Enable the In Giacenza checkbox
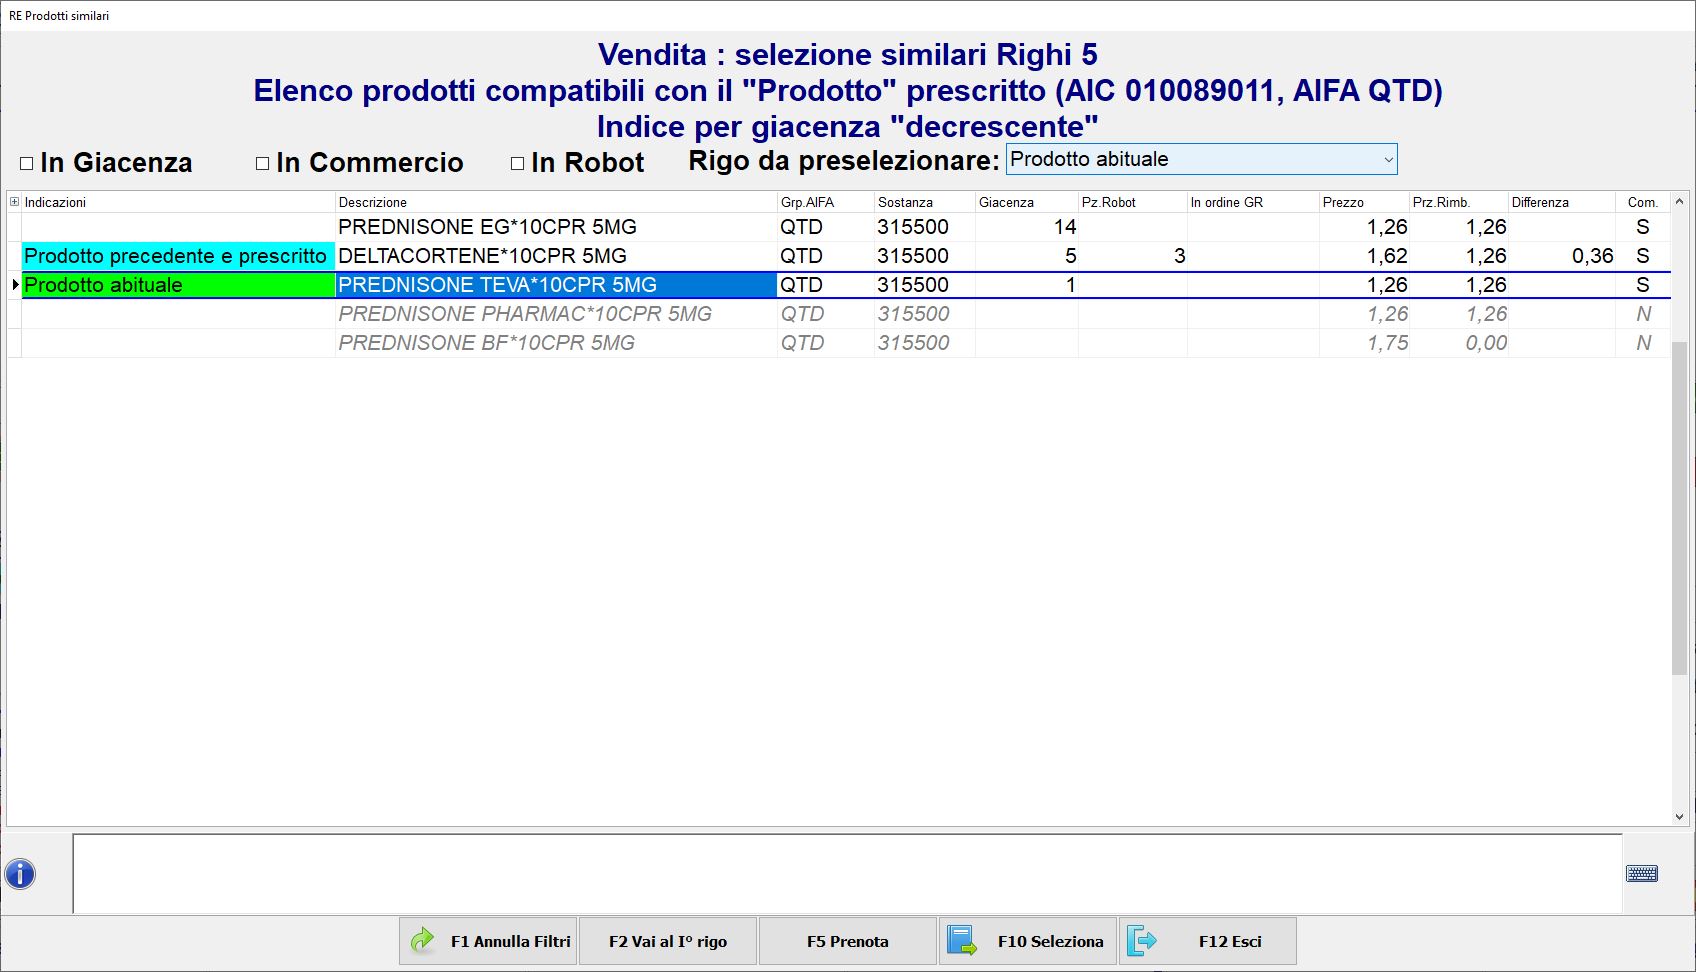The height and width of the screenshot is (972, 1696). [27, 163]
